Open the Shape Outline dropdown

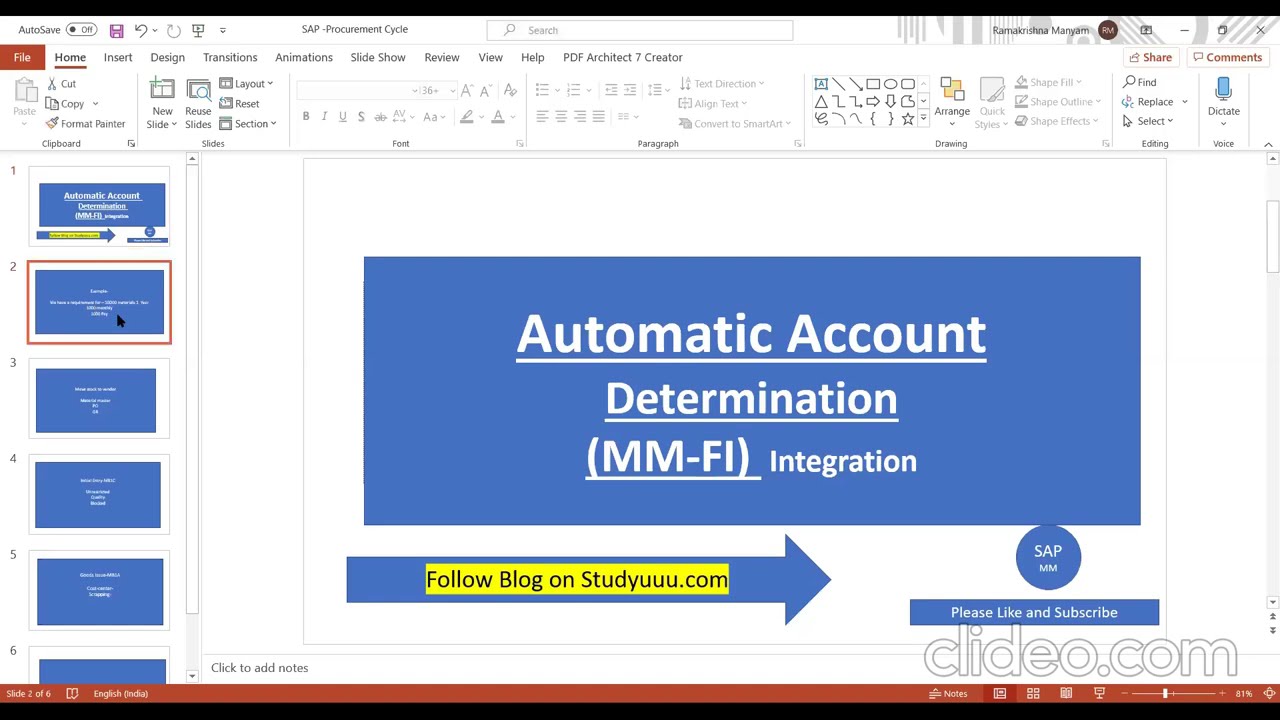point(1057,102)
